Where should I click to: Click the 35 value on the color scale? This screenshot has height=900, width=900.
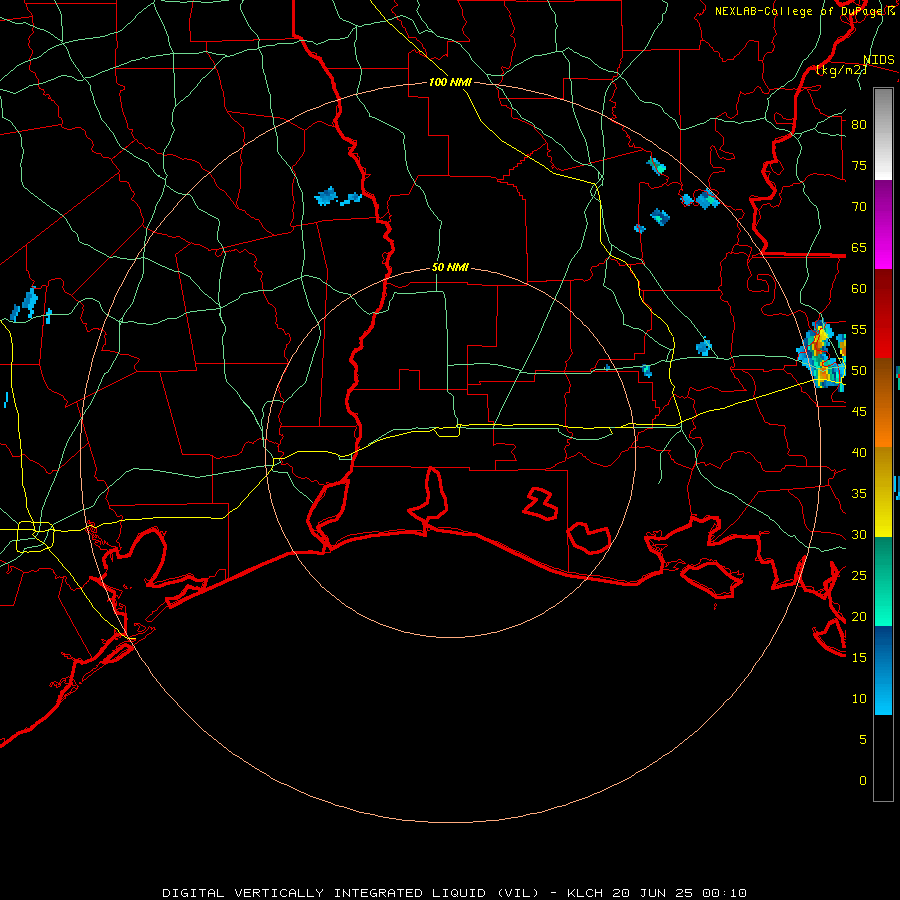coord(859,494)
